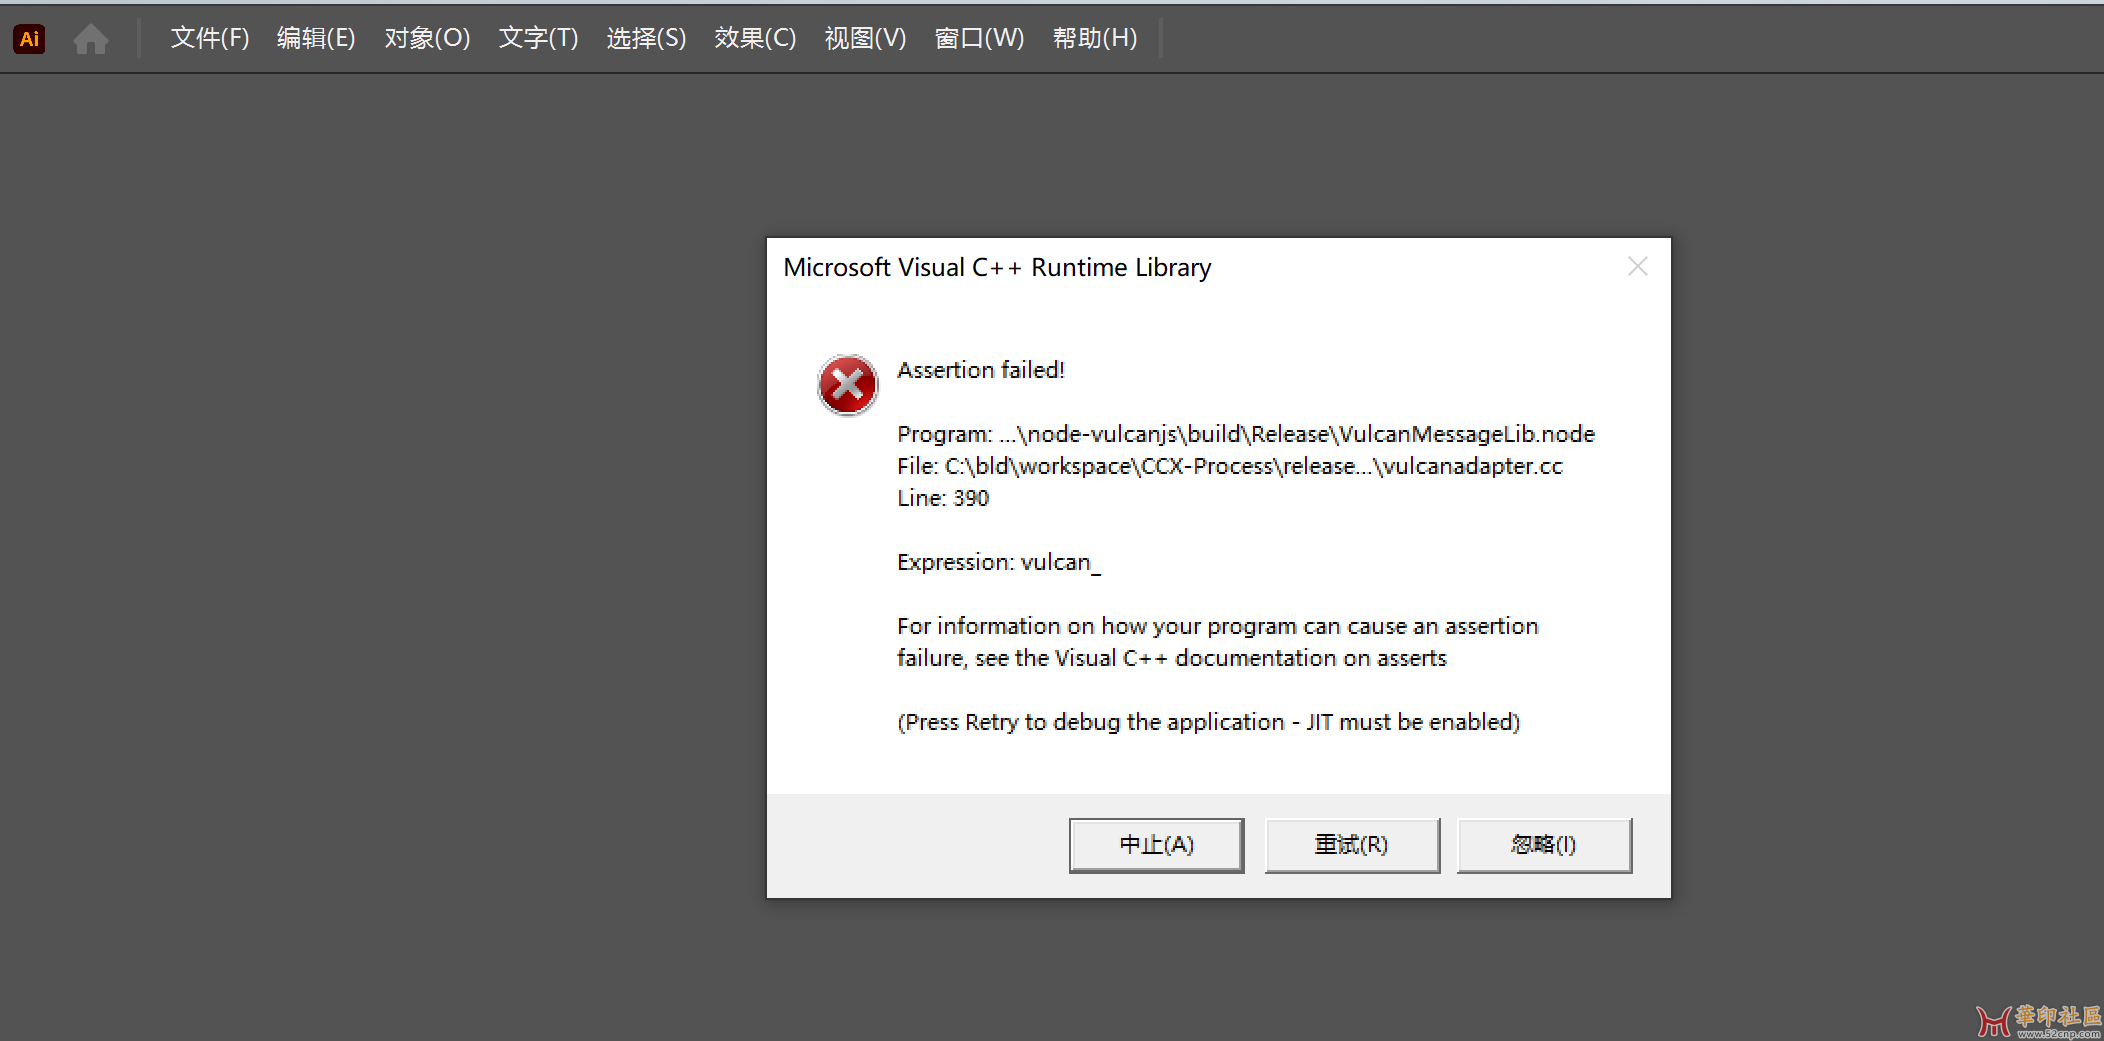This screenshot has width=2104, height=1041.
Task: Open the 效果(C) menu
Action: click(x=755, y=38)
